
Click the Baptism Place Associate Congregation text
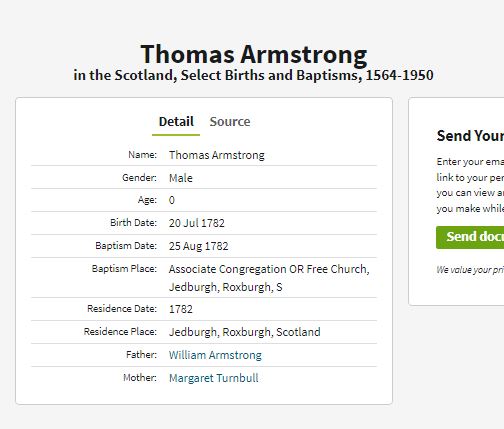tap(269, 278)
